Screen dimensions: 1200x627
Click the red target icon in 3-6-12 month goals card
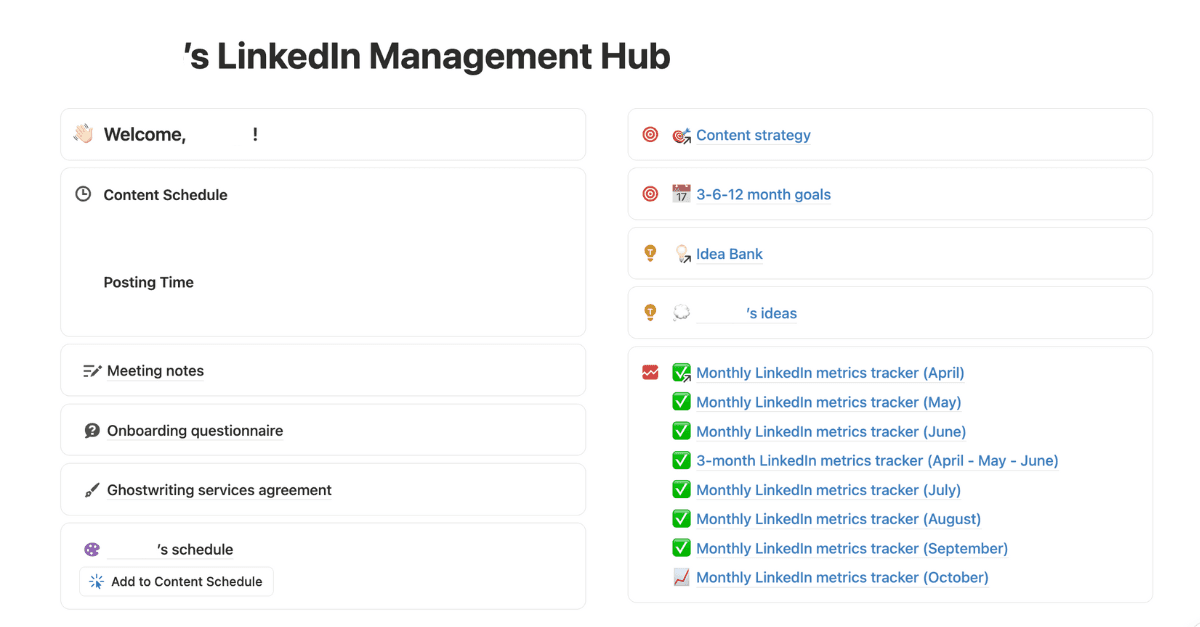650,194
